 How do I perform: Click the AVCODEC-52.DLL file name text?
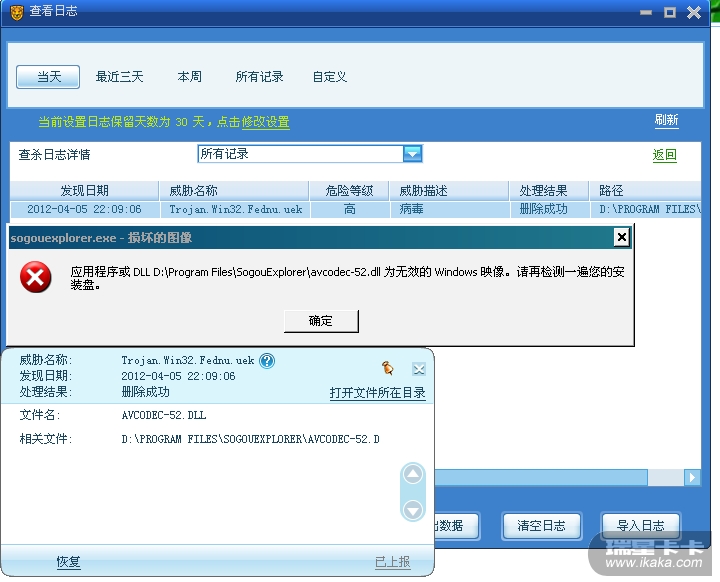tap(164, 415)
